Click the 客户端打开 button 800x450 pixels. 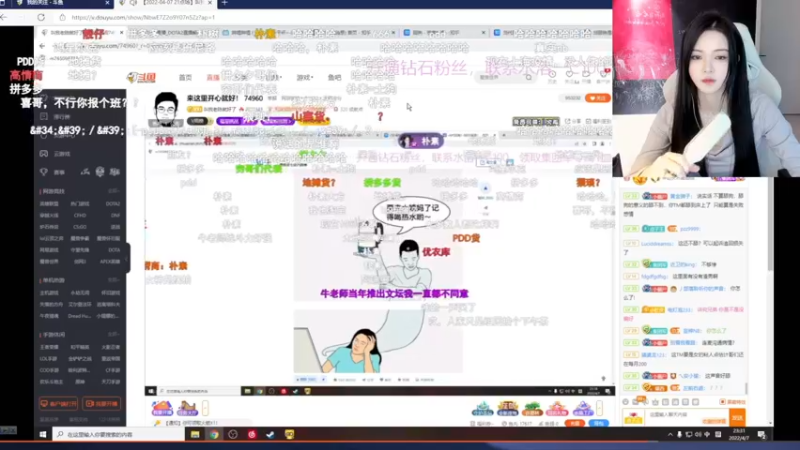59,404
